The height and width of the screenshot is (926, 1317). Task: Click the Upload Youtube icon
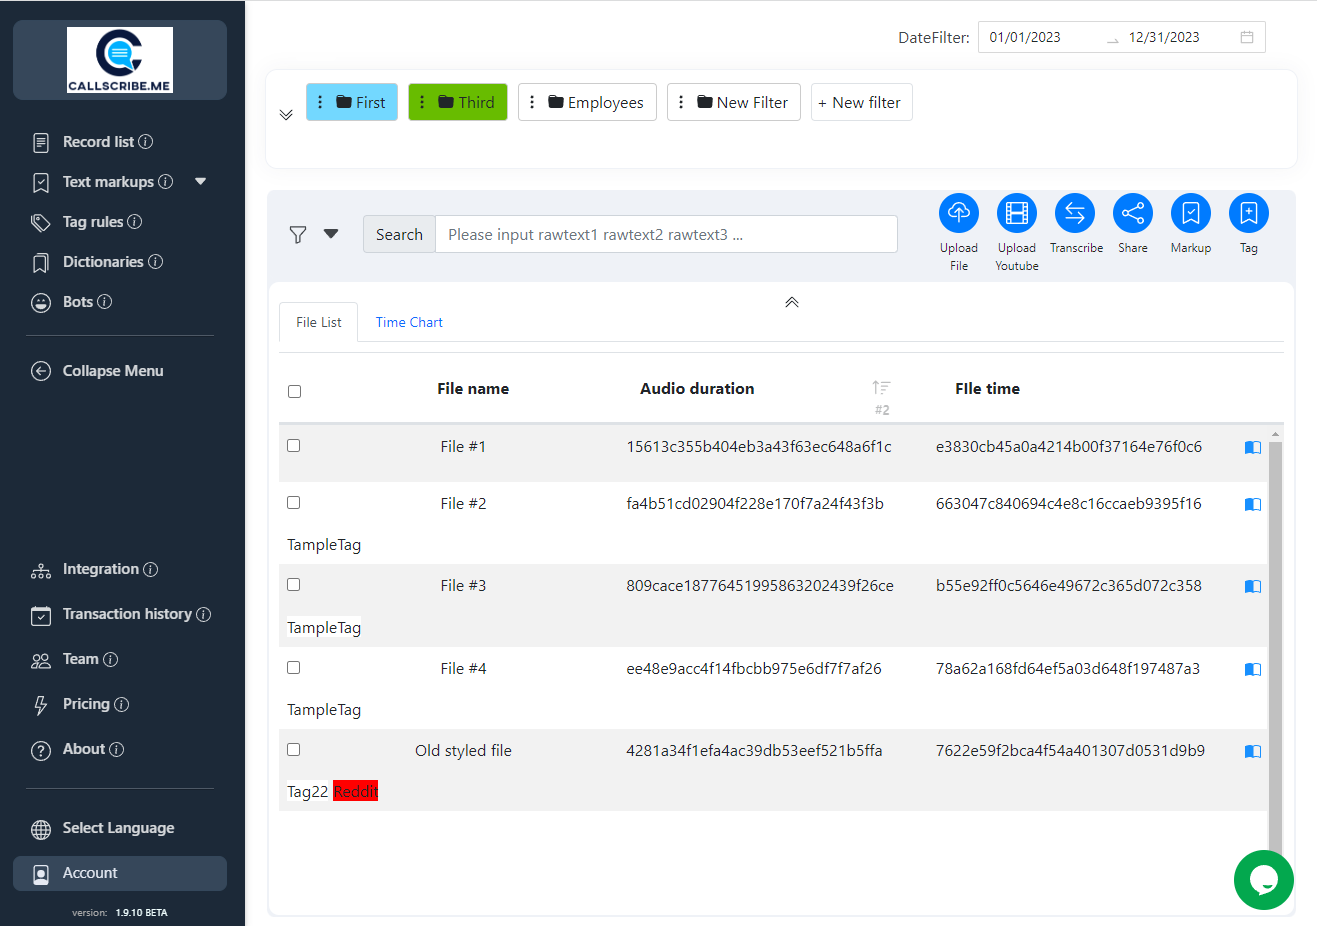pyautogui.click(x=1016, y=213)
